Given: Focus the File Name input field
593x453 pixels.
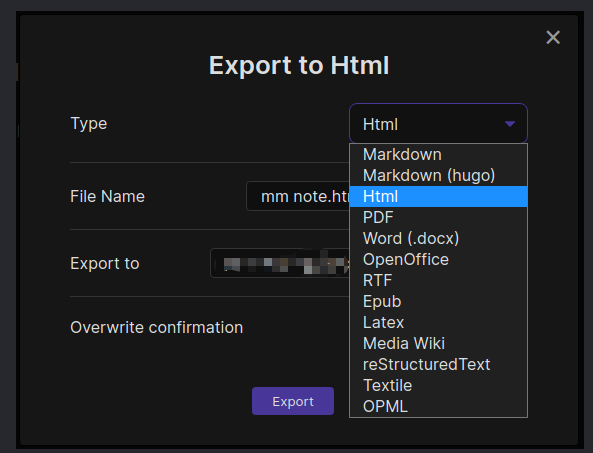Looking at the screenshot, I should click(x=298, y=196).
